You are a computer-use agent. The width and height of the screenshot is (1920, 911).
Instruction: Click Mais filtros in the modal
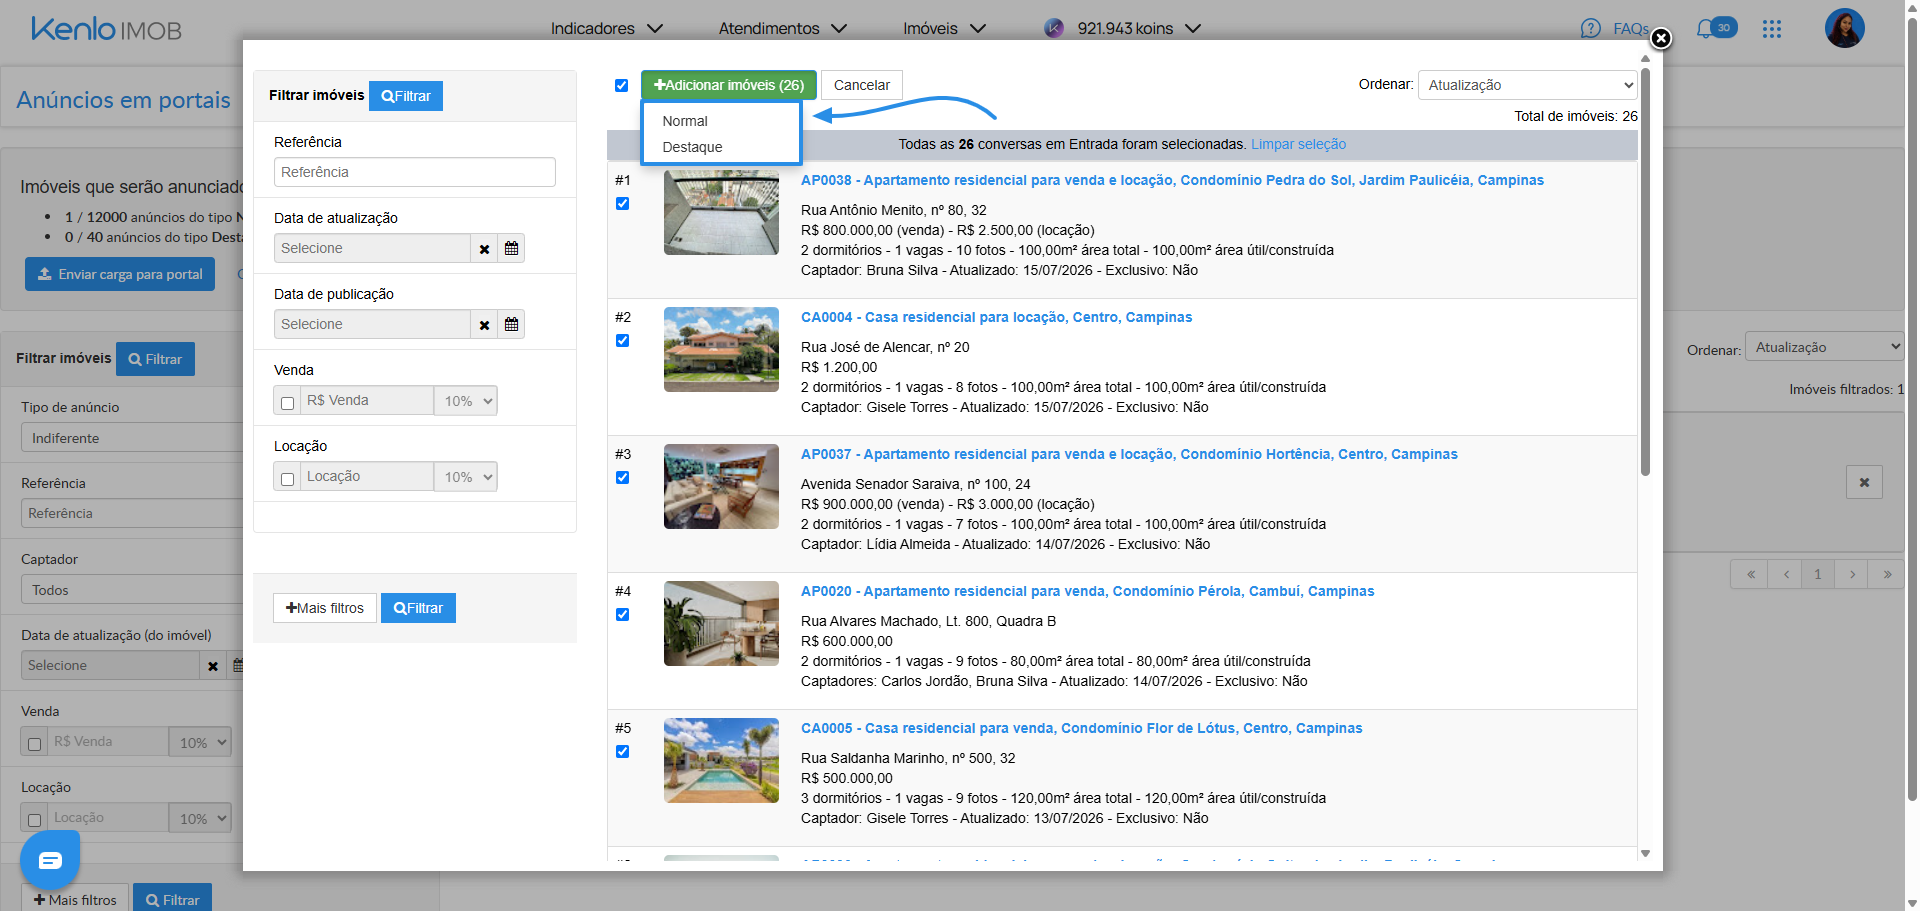coord(325,608)
